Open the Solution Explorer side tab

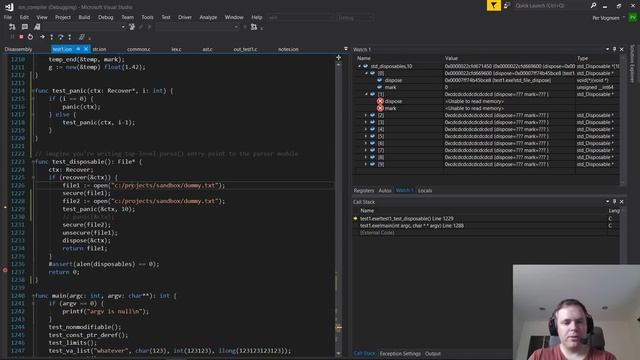click(x=633, y=64)
